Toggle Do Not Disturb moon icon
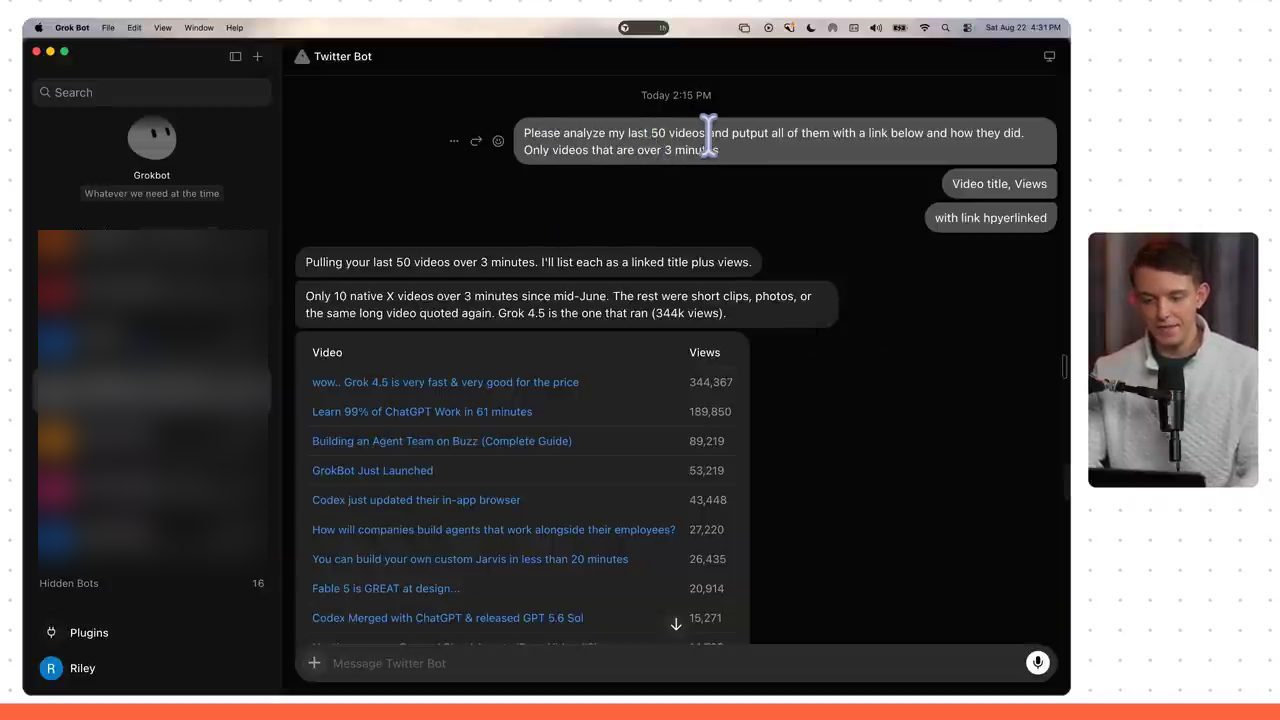The width and height of the screenshot is (1280, 720). pos(811,28)
